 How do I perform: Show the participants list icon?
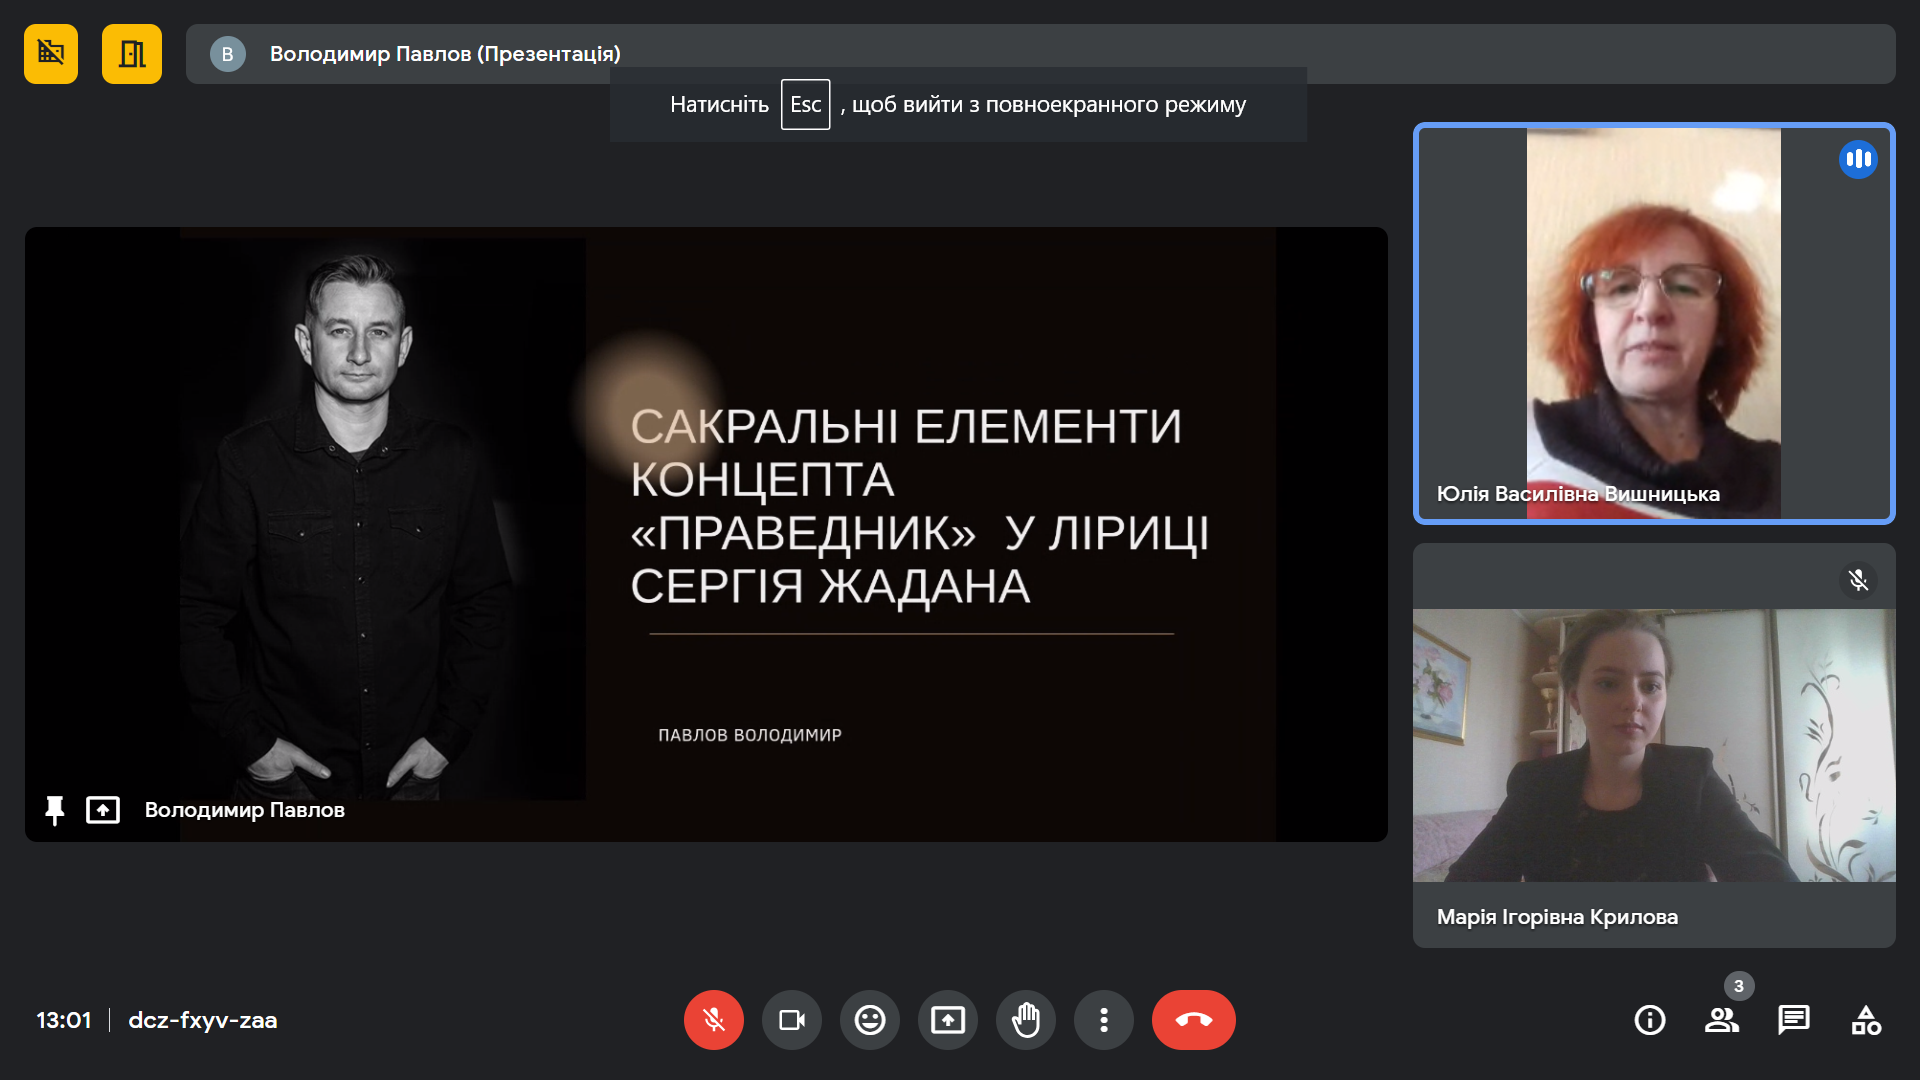[x=1721, y=1020]
